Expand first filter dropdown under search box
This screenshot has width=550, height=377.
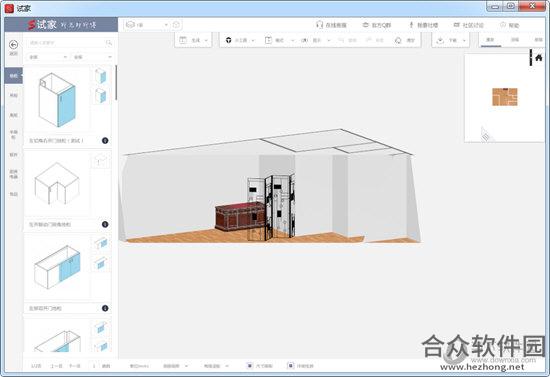point(47,57)
